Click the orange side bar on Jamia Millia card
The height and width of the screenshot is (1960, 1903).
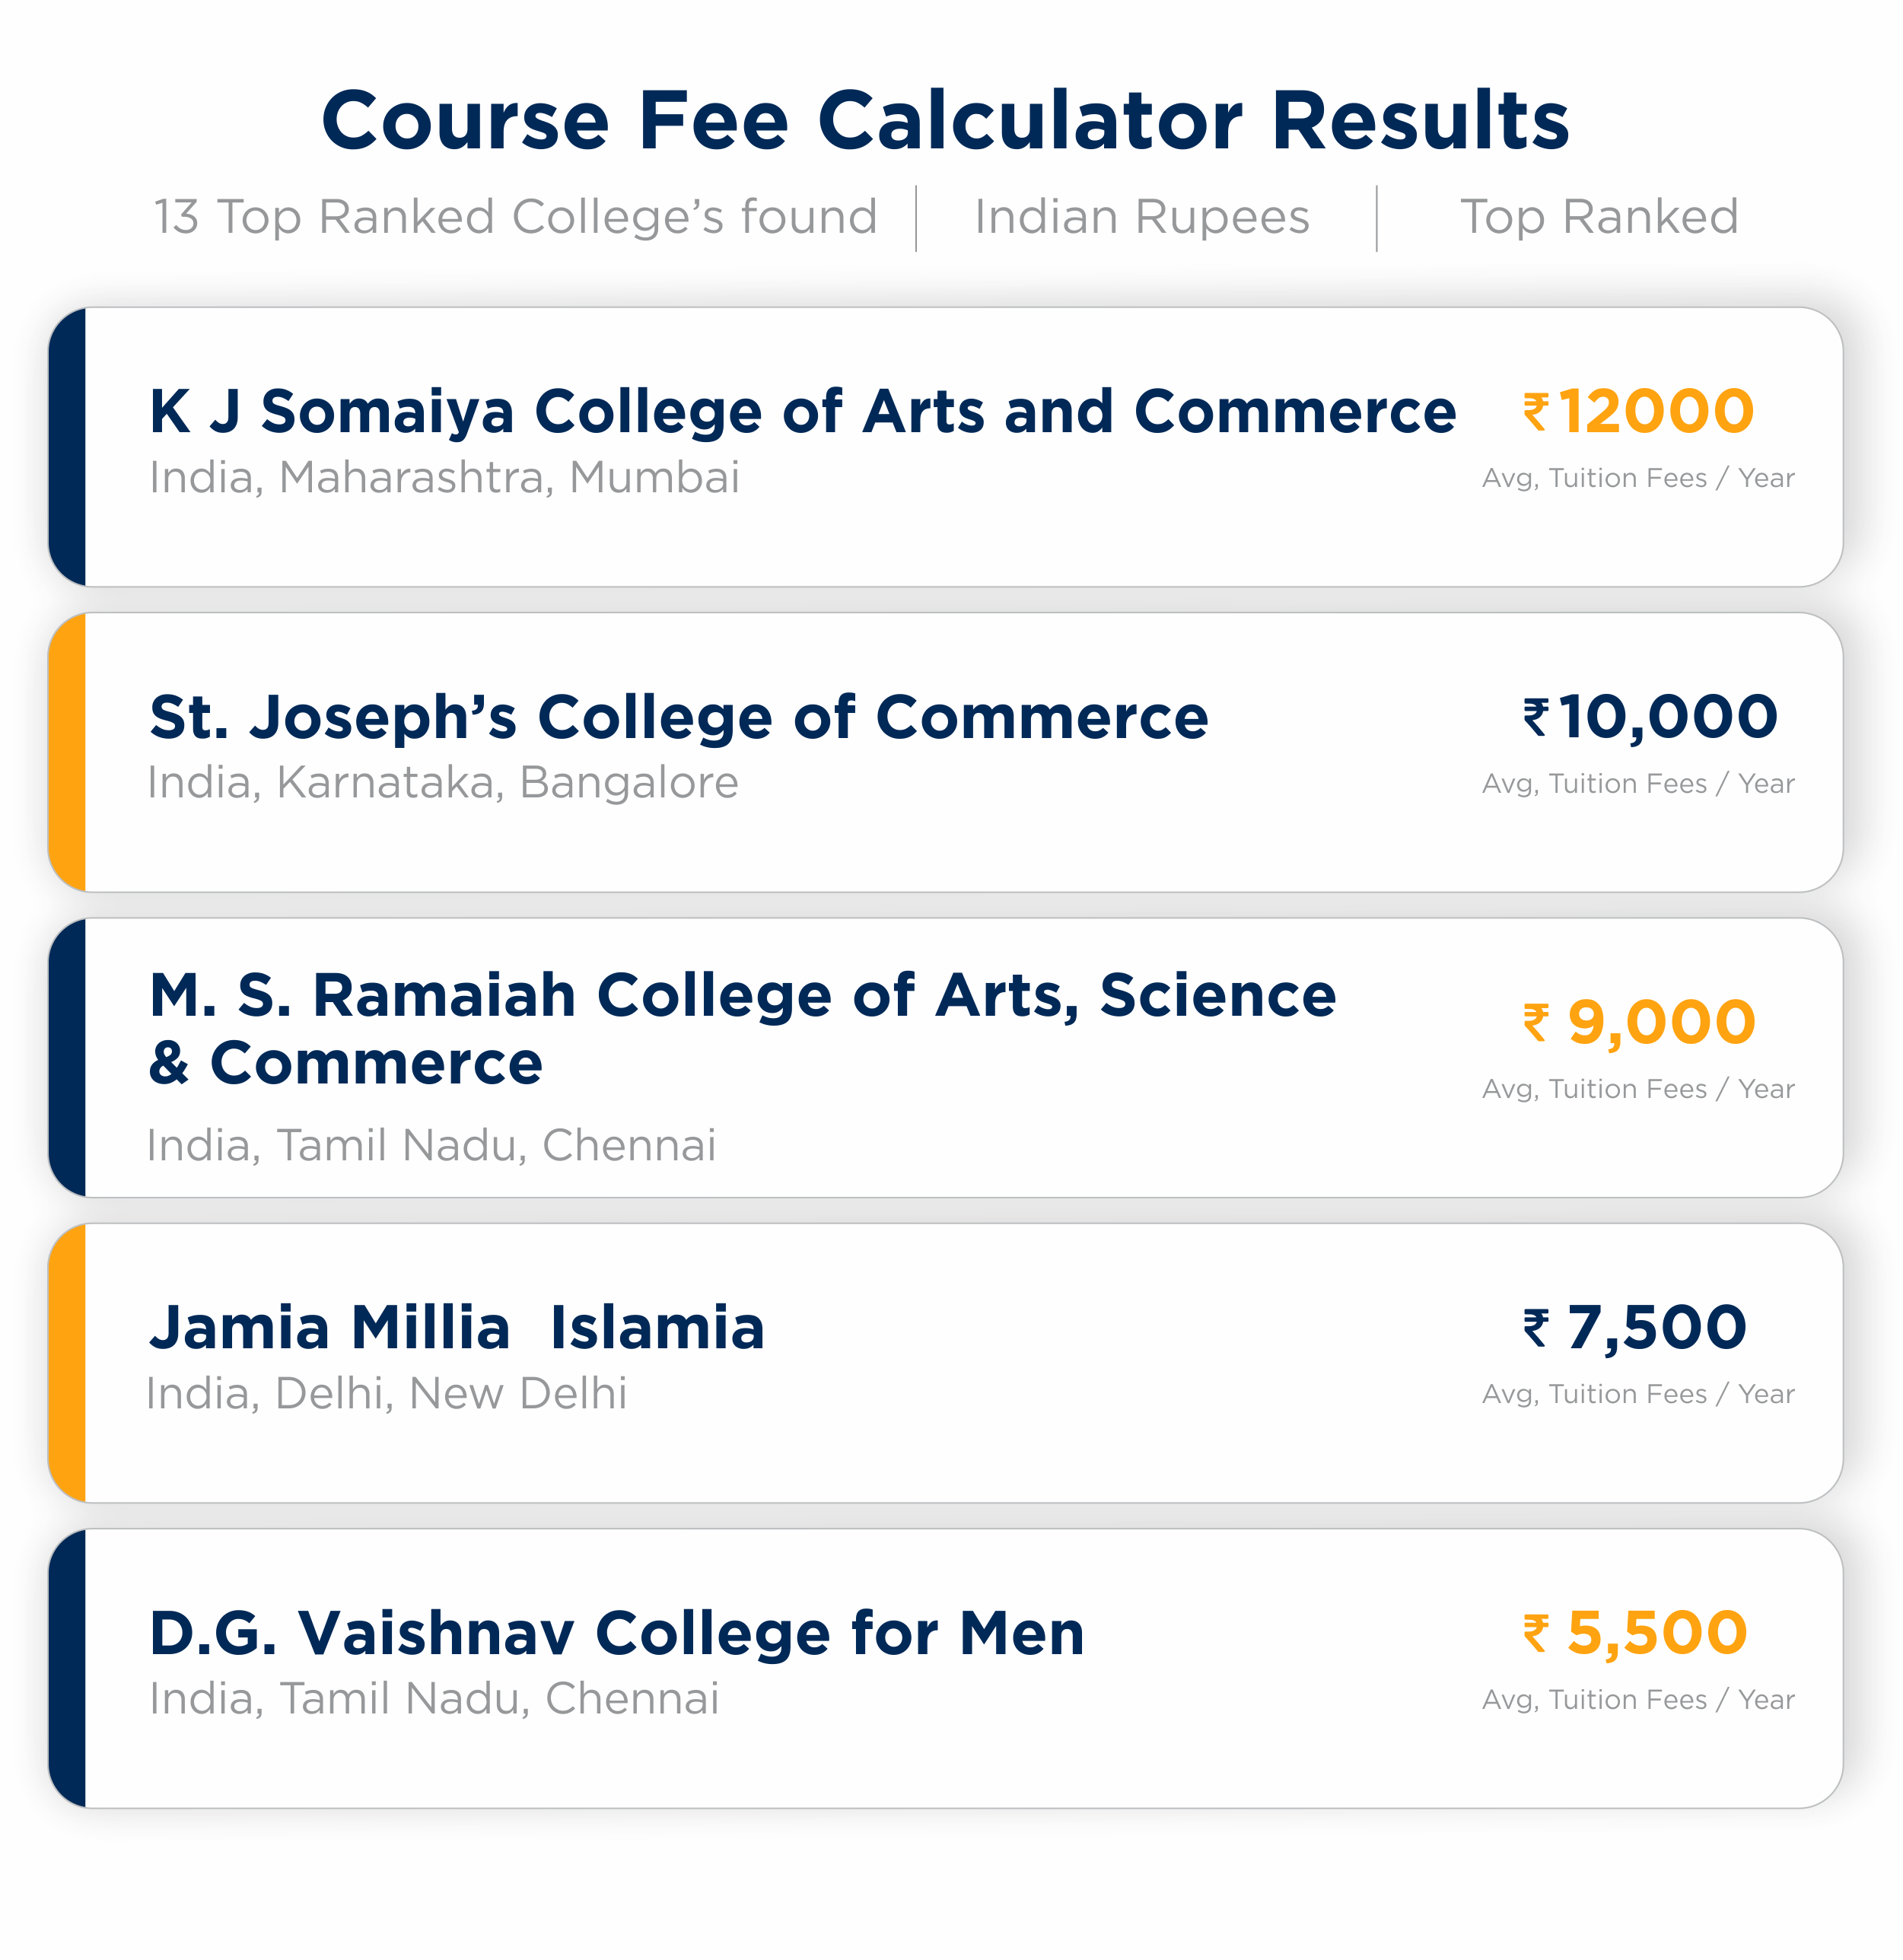tap(68, 1362)
